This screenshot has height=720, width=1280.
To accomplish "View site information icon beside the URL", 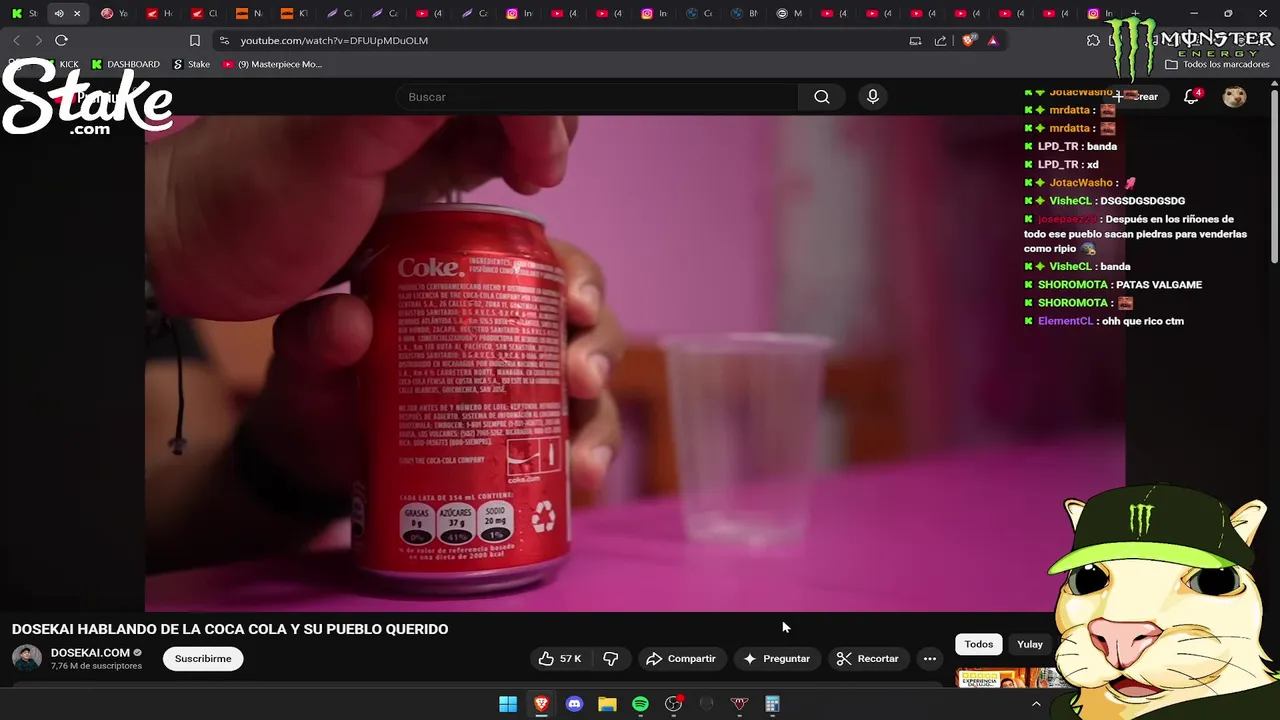I will coord(224,41).
